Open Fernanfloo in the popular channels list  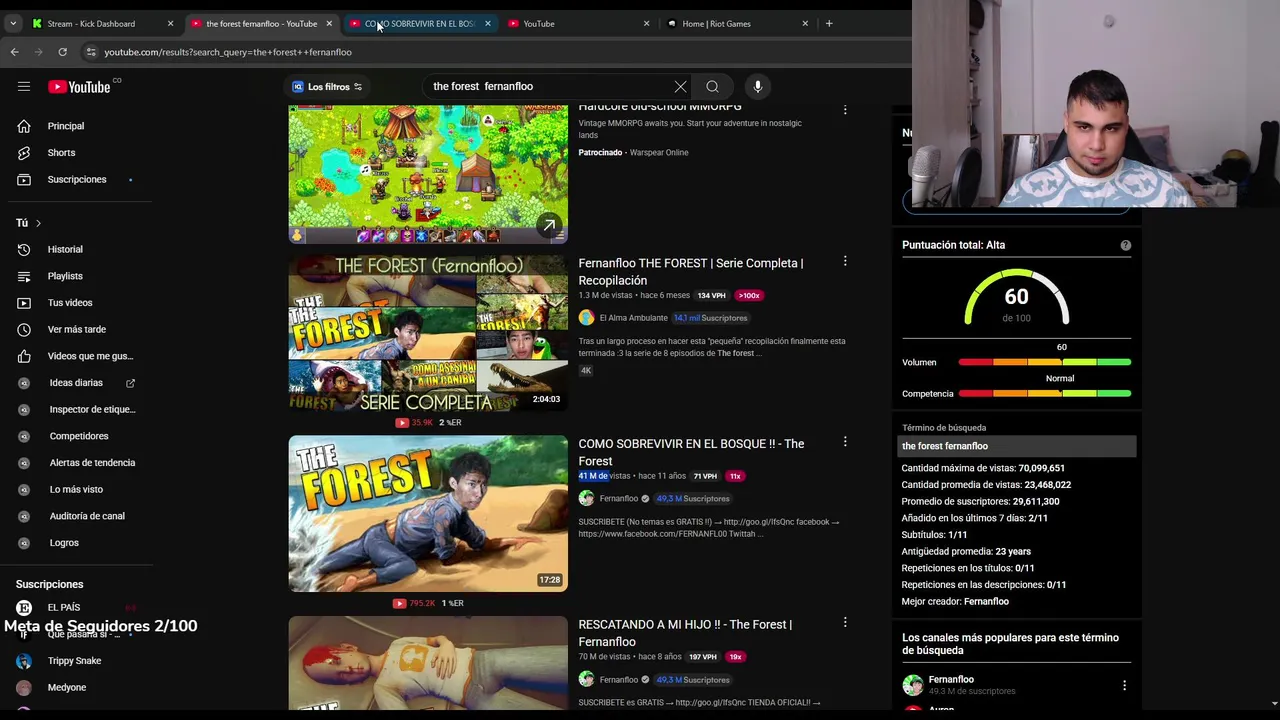(951, 680)
